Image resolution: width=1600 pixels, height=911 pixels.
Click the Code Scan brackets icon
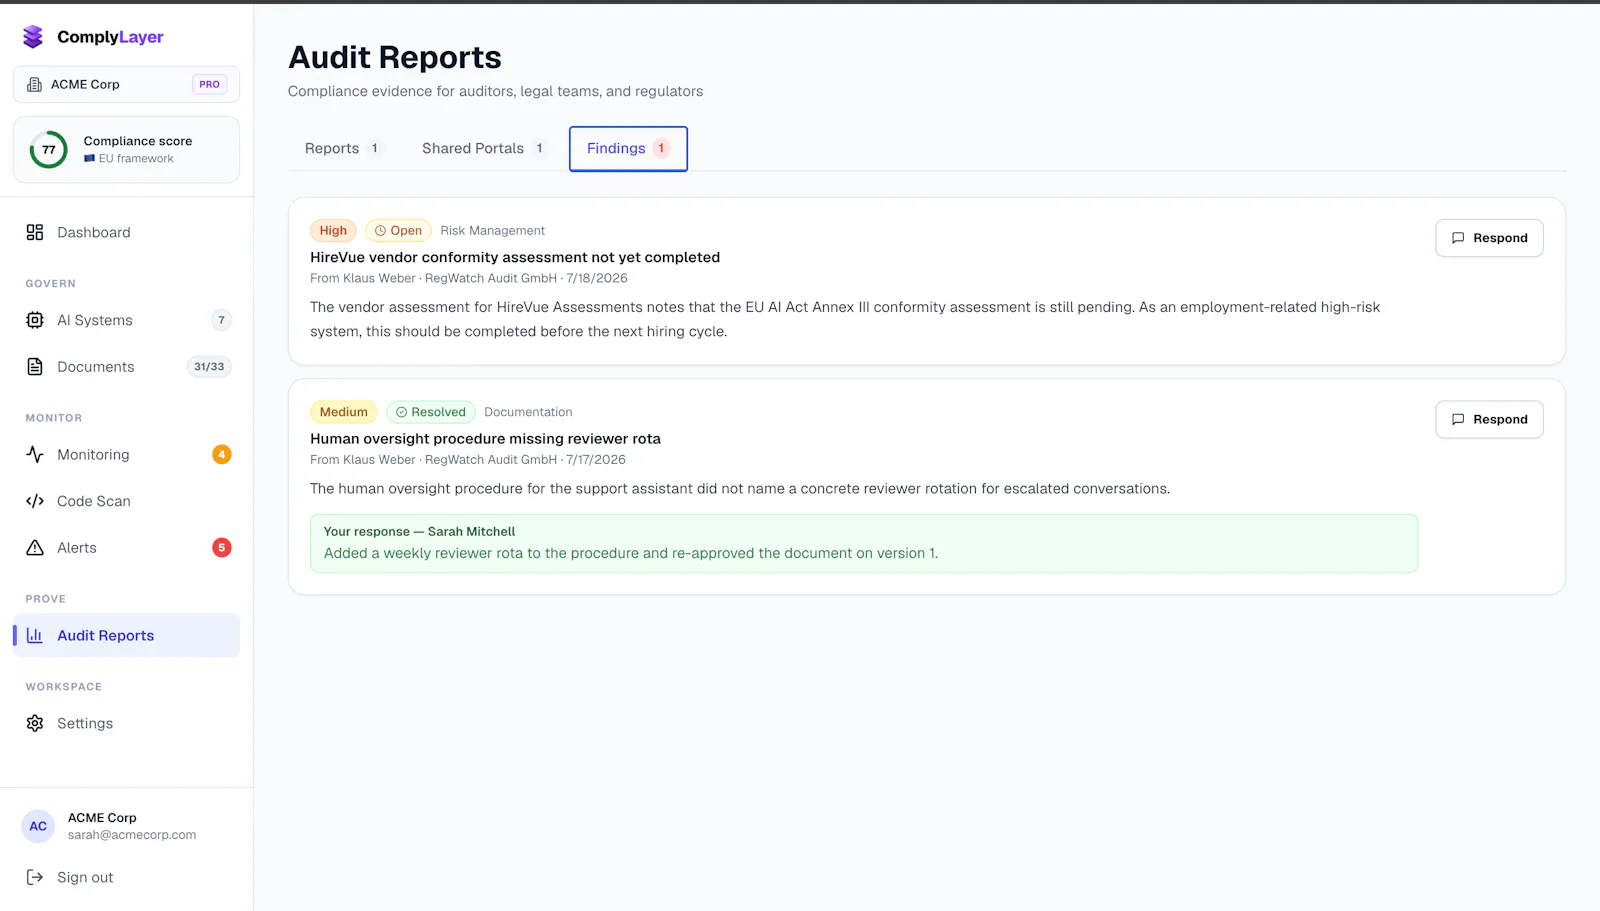point(35,501)
